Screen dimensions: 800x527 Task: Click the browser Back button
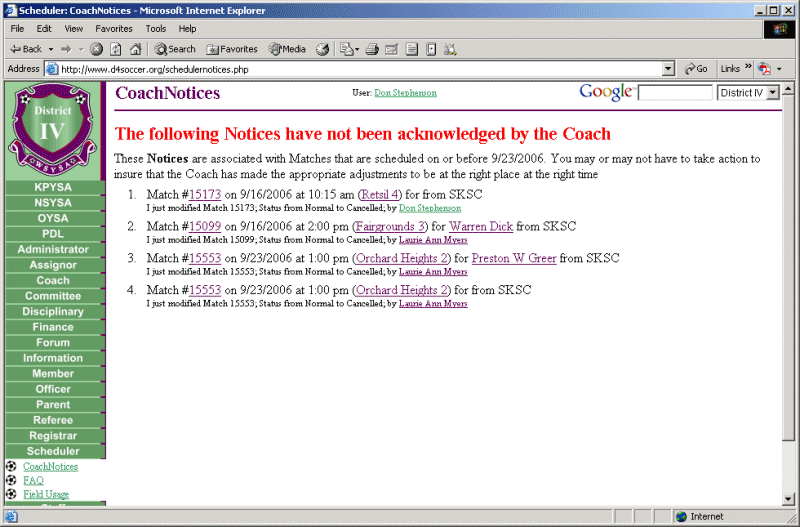pos(25,49)
